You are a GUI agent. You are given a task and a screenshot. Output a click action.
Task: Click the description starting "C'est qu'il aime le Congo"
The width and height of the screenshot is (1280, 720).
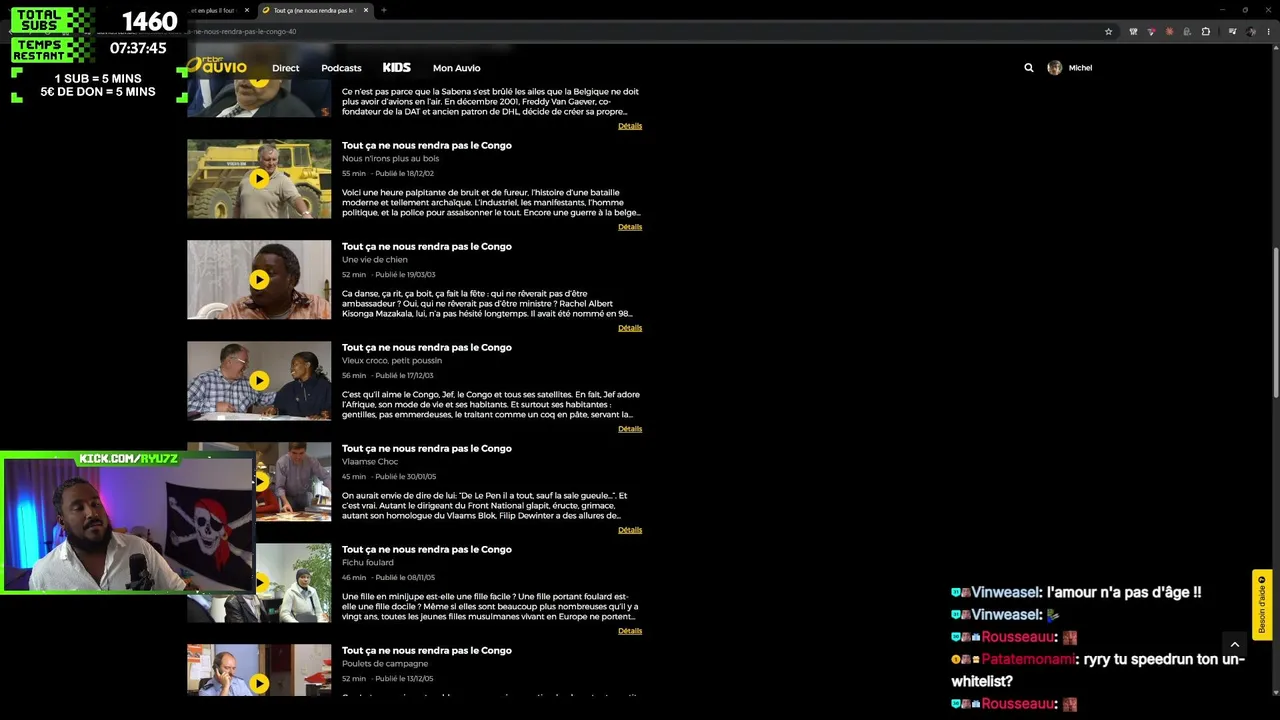point(491,405)
